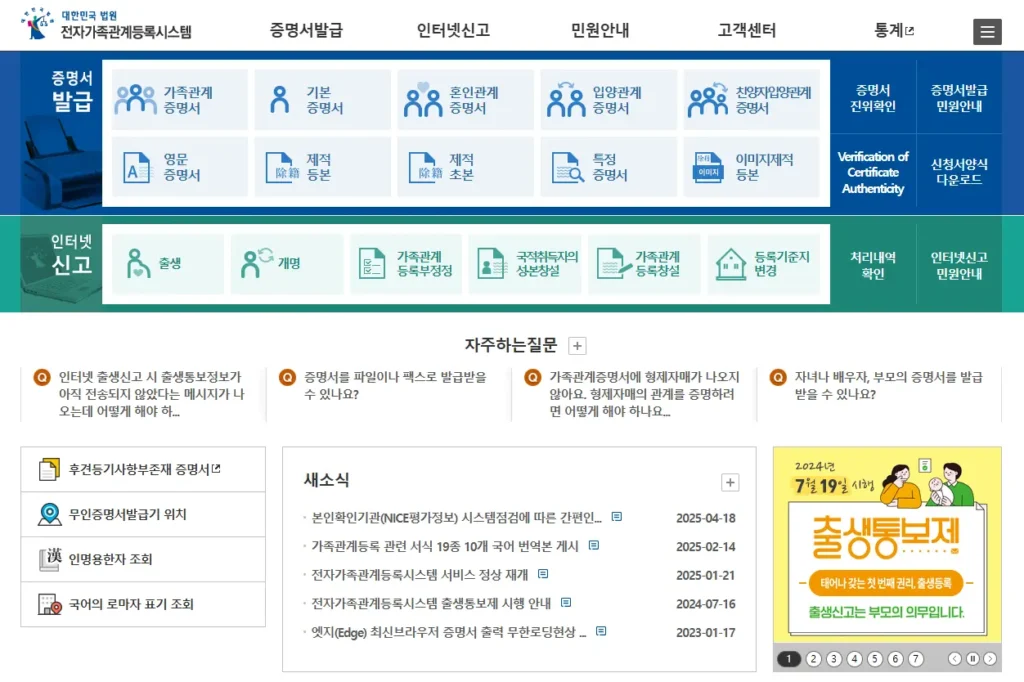The width and height of the screenshot is (1024, 682).
Task: Click the 대한민국 법원 site logo
Action: click(x=106, y=24)
